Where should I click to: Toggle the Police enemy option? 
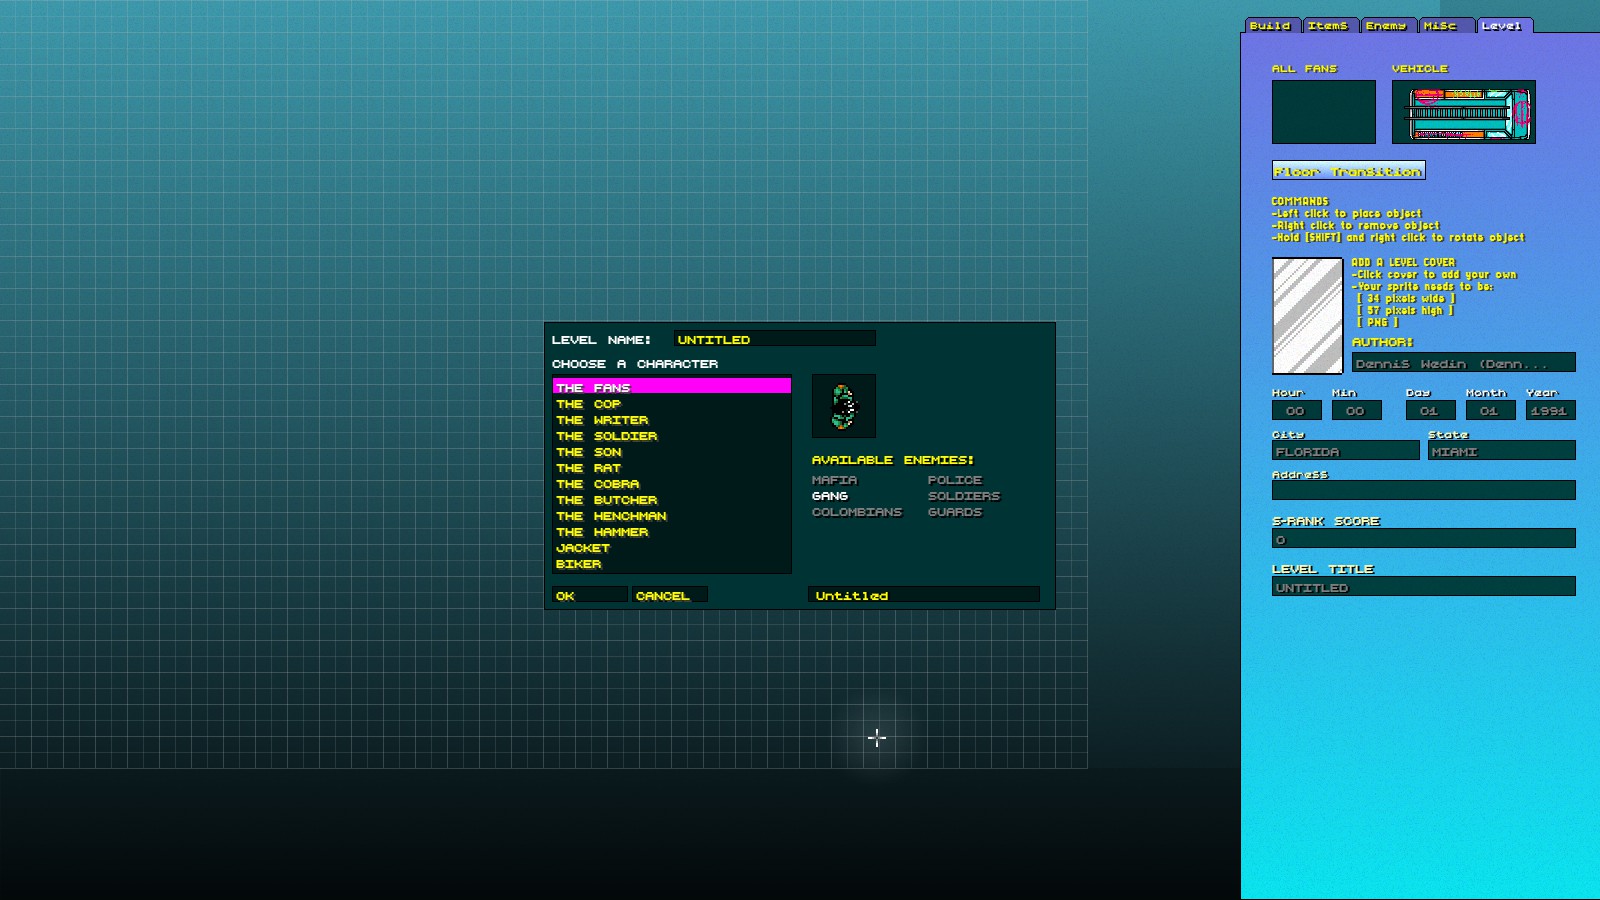click(954, 480)
